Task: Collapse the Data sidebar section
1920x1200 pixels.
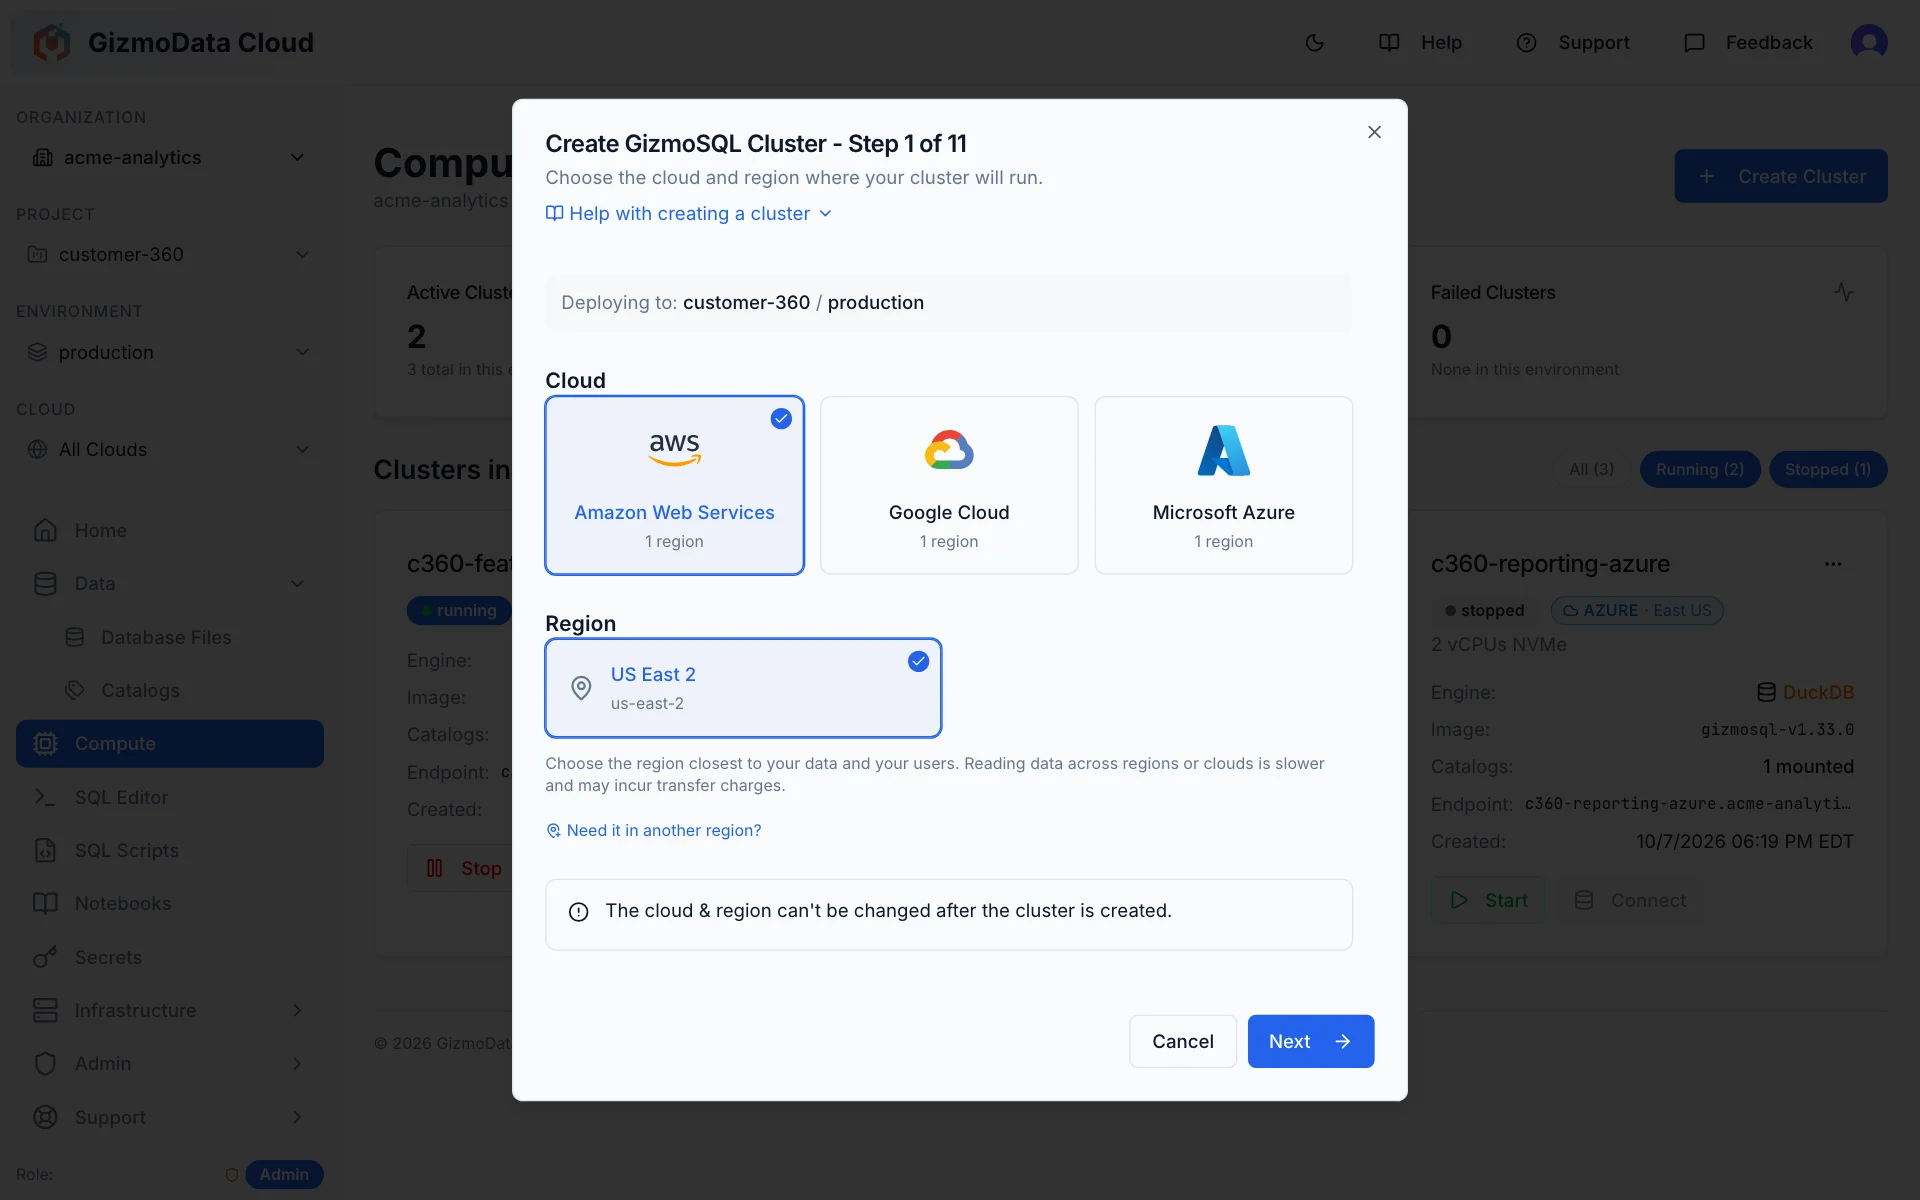Action: (169, 583)
